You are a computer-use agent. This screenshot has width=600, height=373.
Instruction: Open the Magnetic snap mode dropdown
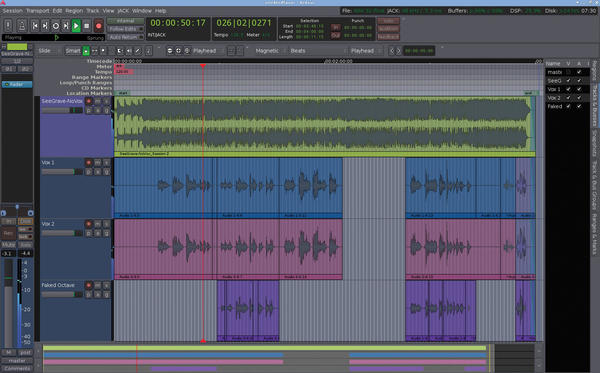tap(269, 50)
